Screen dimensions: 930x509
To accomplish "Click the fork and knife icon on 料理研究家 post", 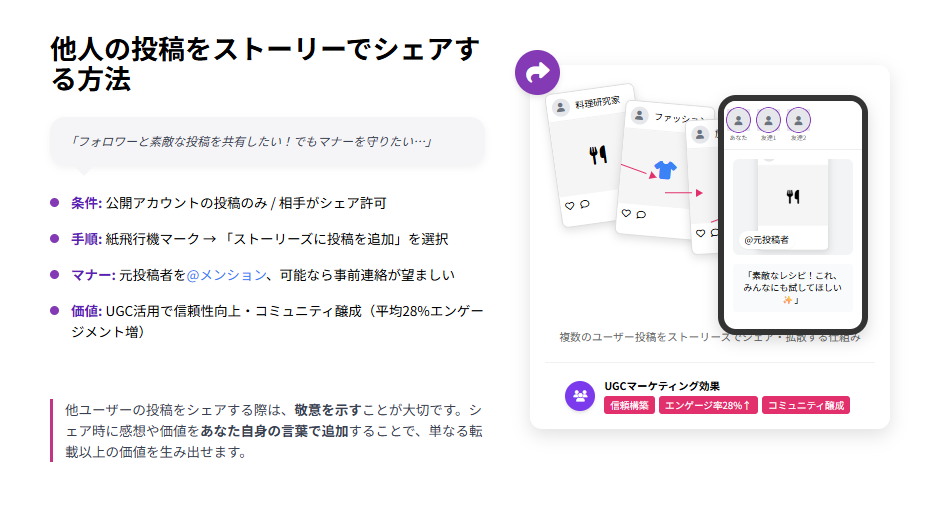I will (598, 154).
